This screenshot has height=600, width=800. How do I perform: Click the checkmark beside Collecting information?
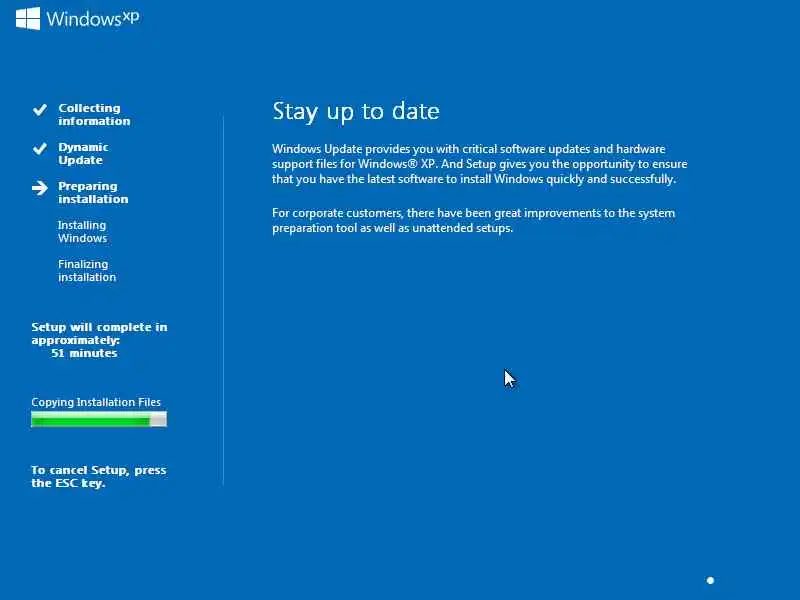click(x=40, y=109)
